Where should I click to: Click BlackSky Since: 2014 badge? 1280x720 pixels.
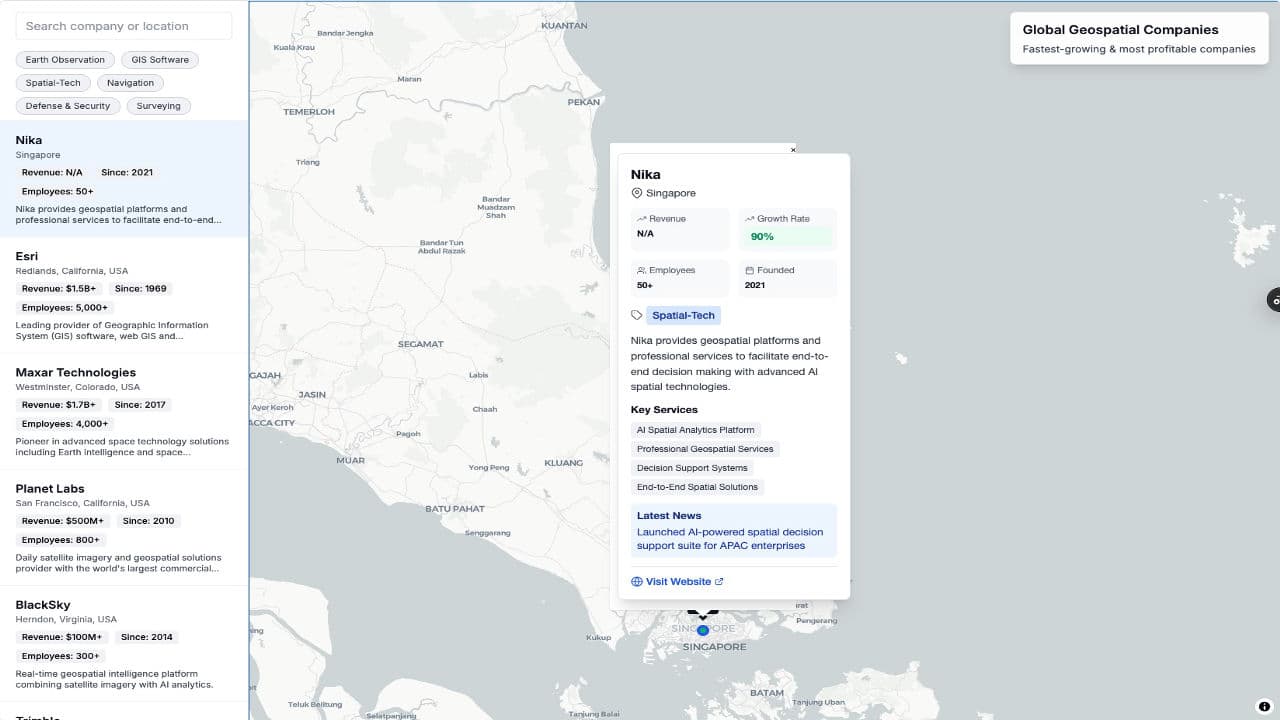[147, 637]
